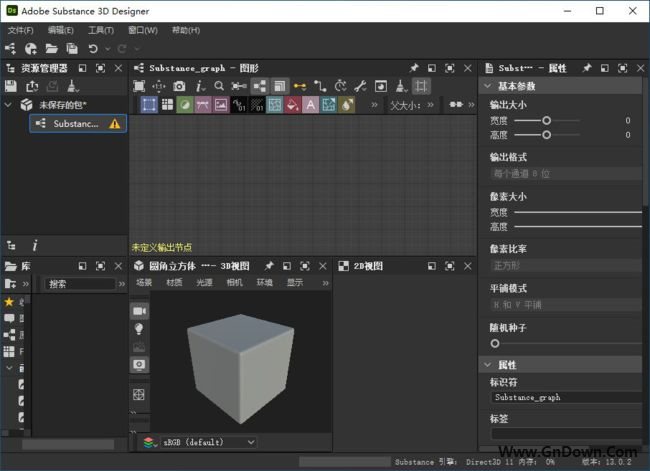Click the green Blend node icon
Screen dimensions: 650x471
pos(184,105)
